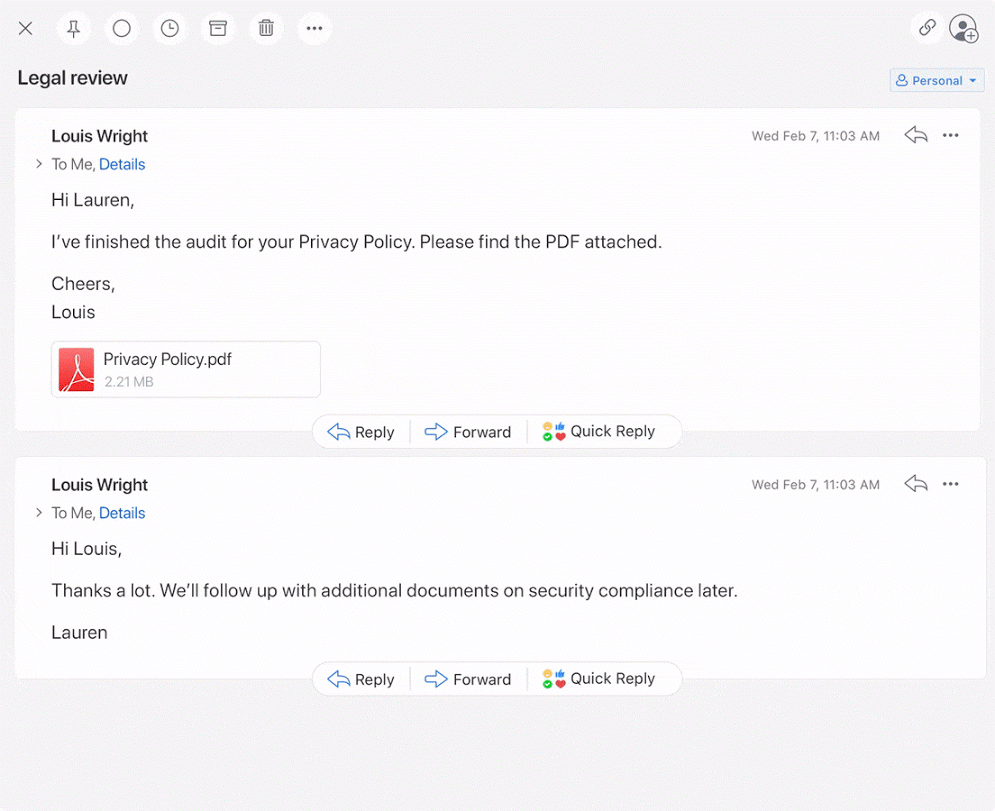Reply to the audit email
Screen dimensions: 995x811
[361, 431]
